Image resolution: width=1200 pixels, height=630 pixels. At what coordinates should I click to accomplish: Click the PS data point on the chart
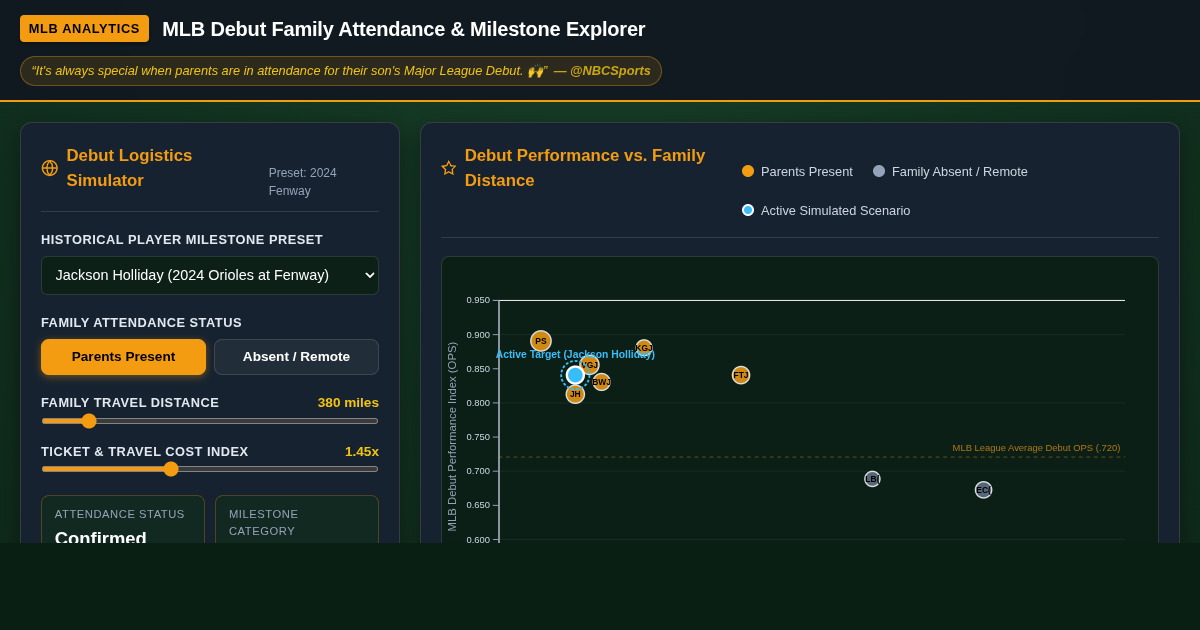(541, 341)
